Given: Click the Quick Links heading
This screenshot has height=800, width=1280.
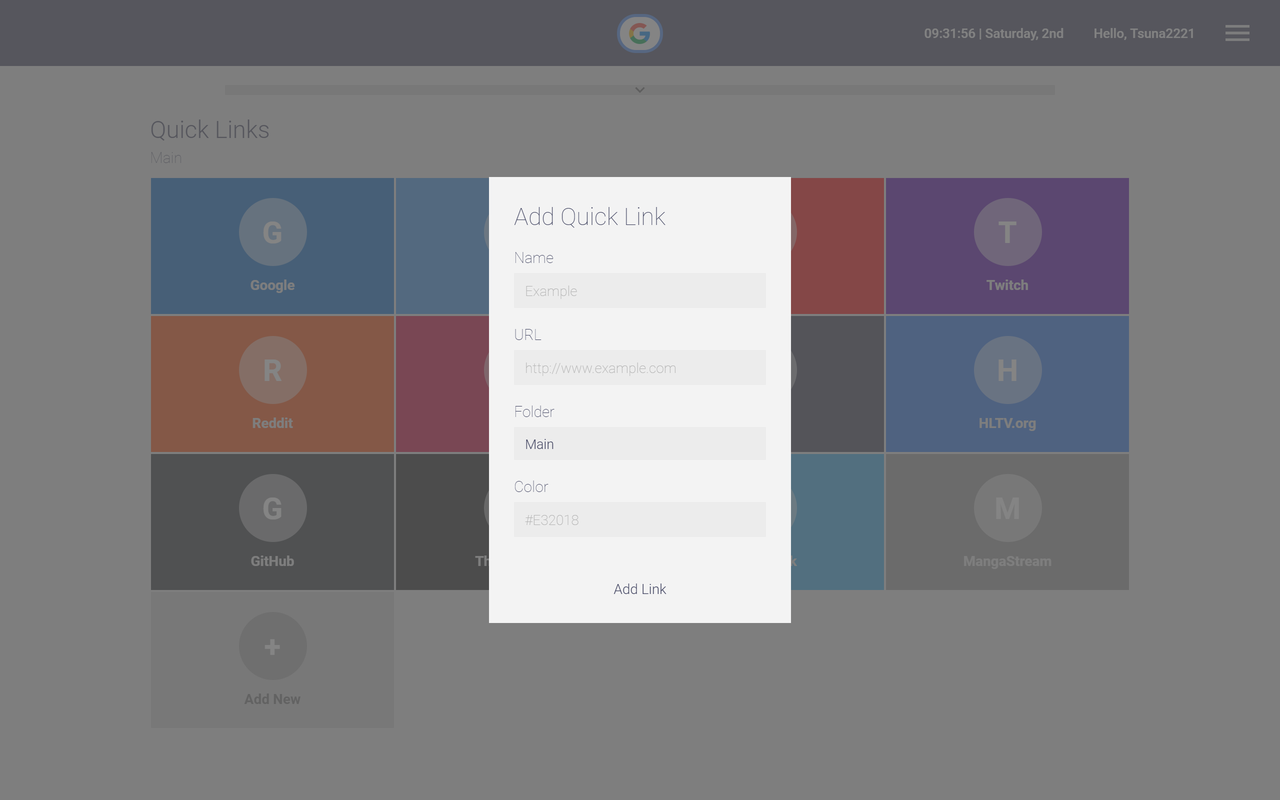Looking at the screenshot, I should point(210,130).
